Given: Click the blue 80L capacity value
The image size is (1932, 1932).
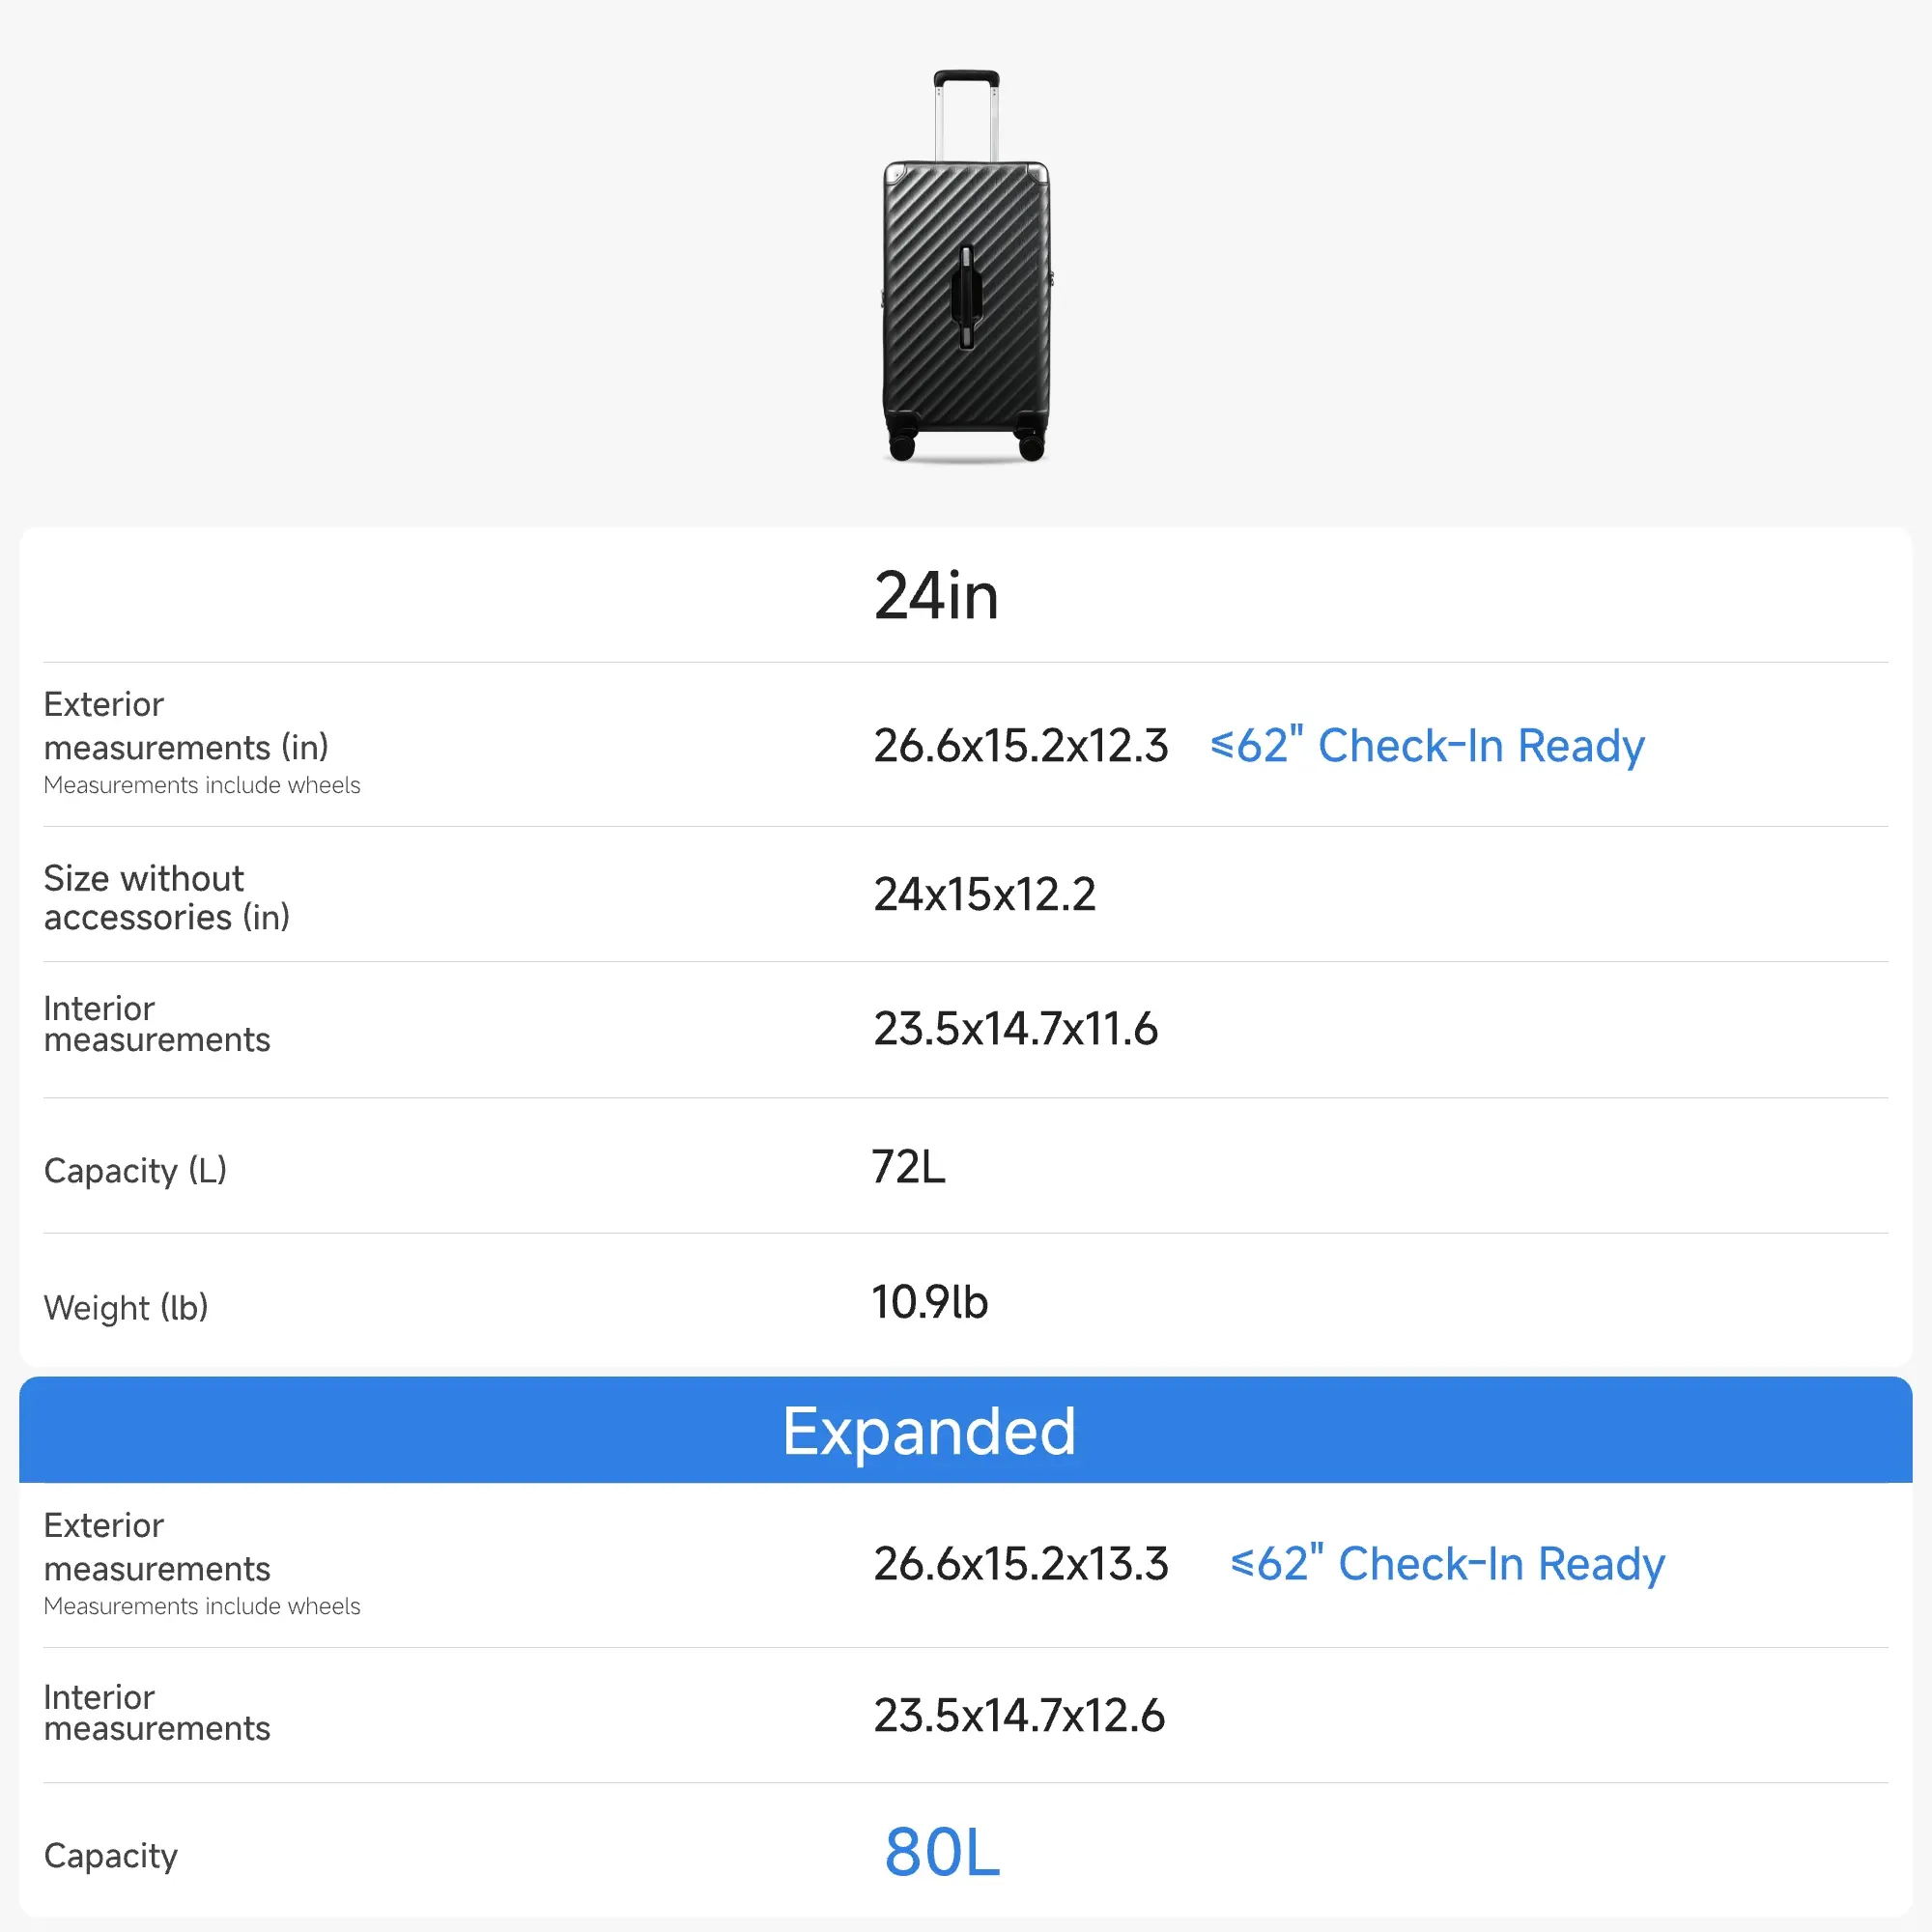Looking at the screenshot, I should (942, 1852).
